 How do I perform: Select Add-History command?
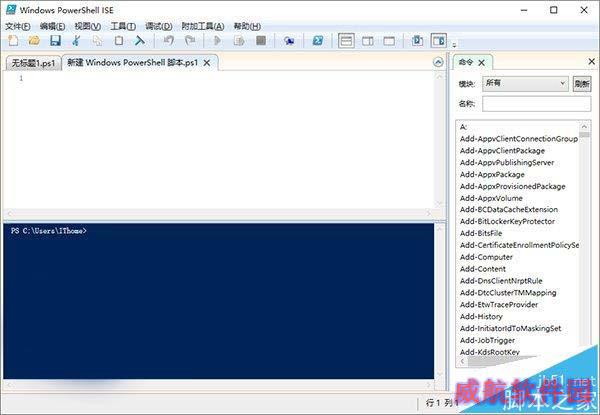click(x=481, y=316)
